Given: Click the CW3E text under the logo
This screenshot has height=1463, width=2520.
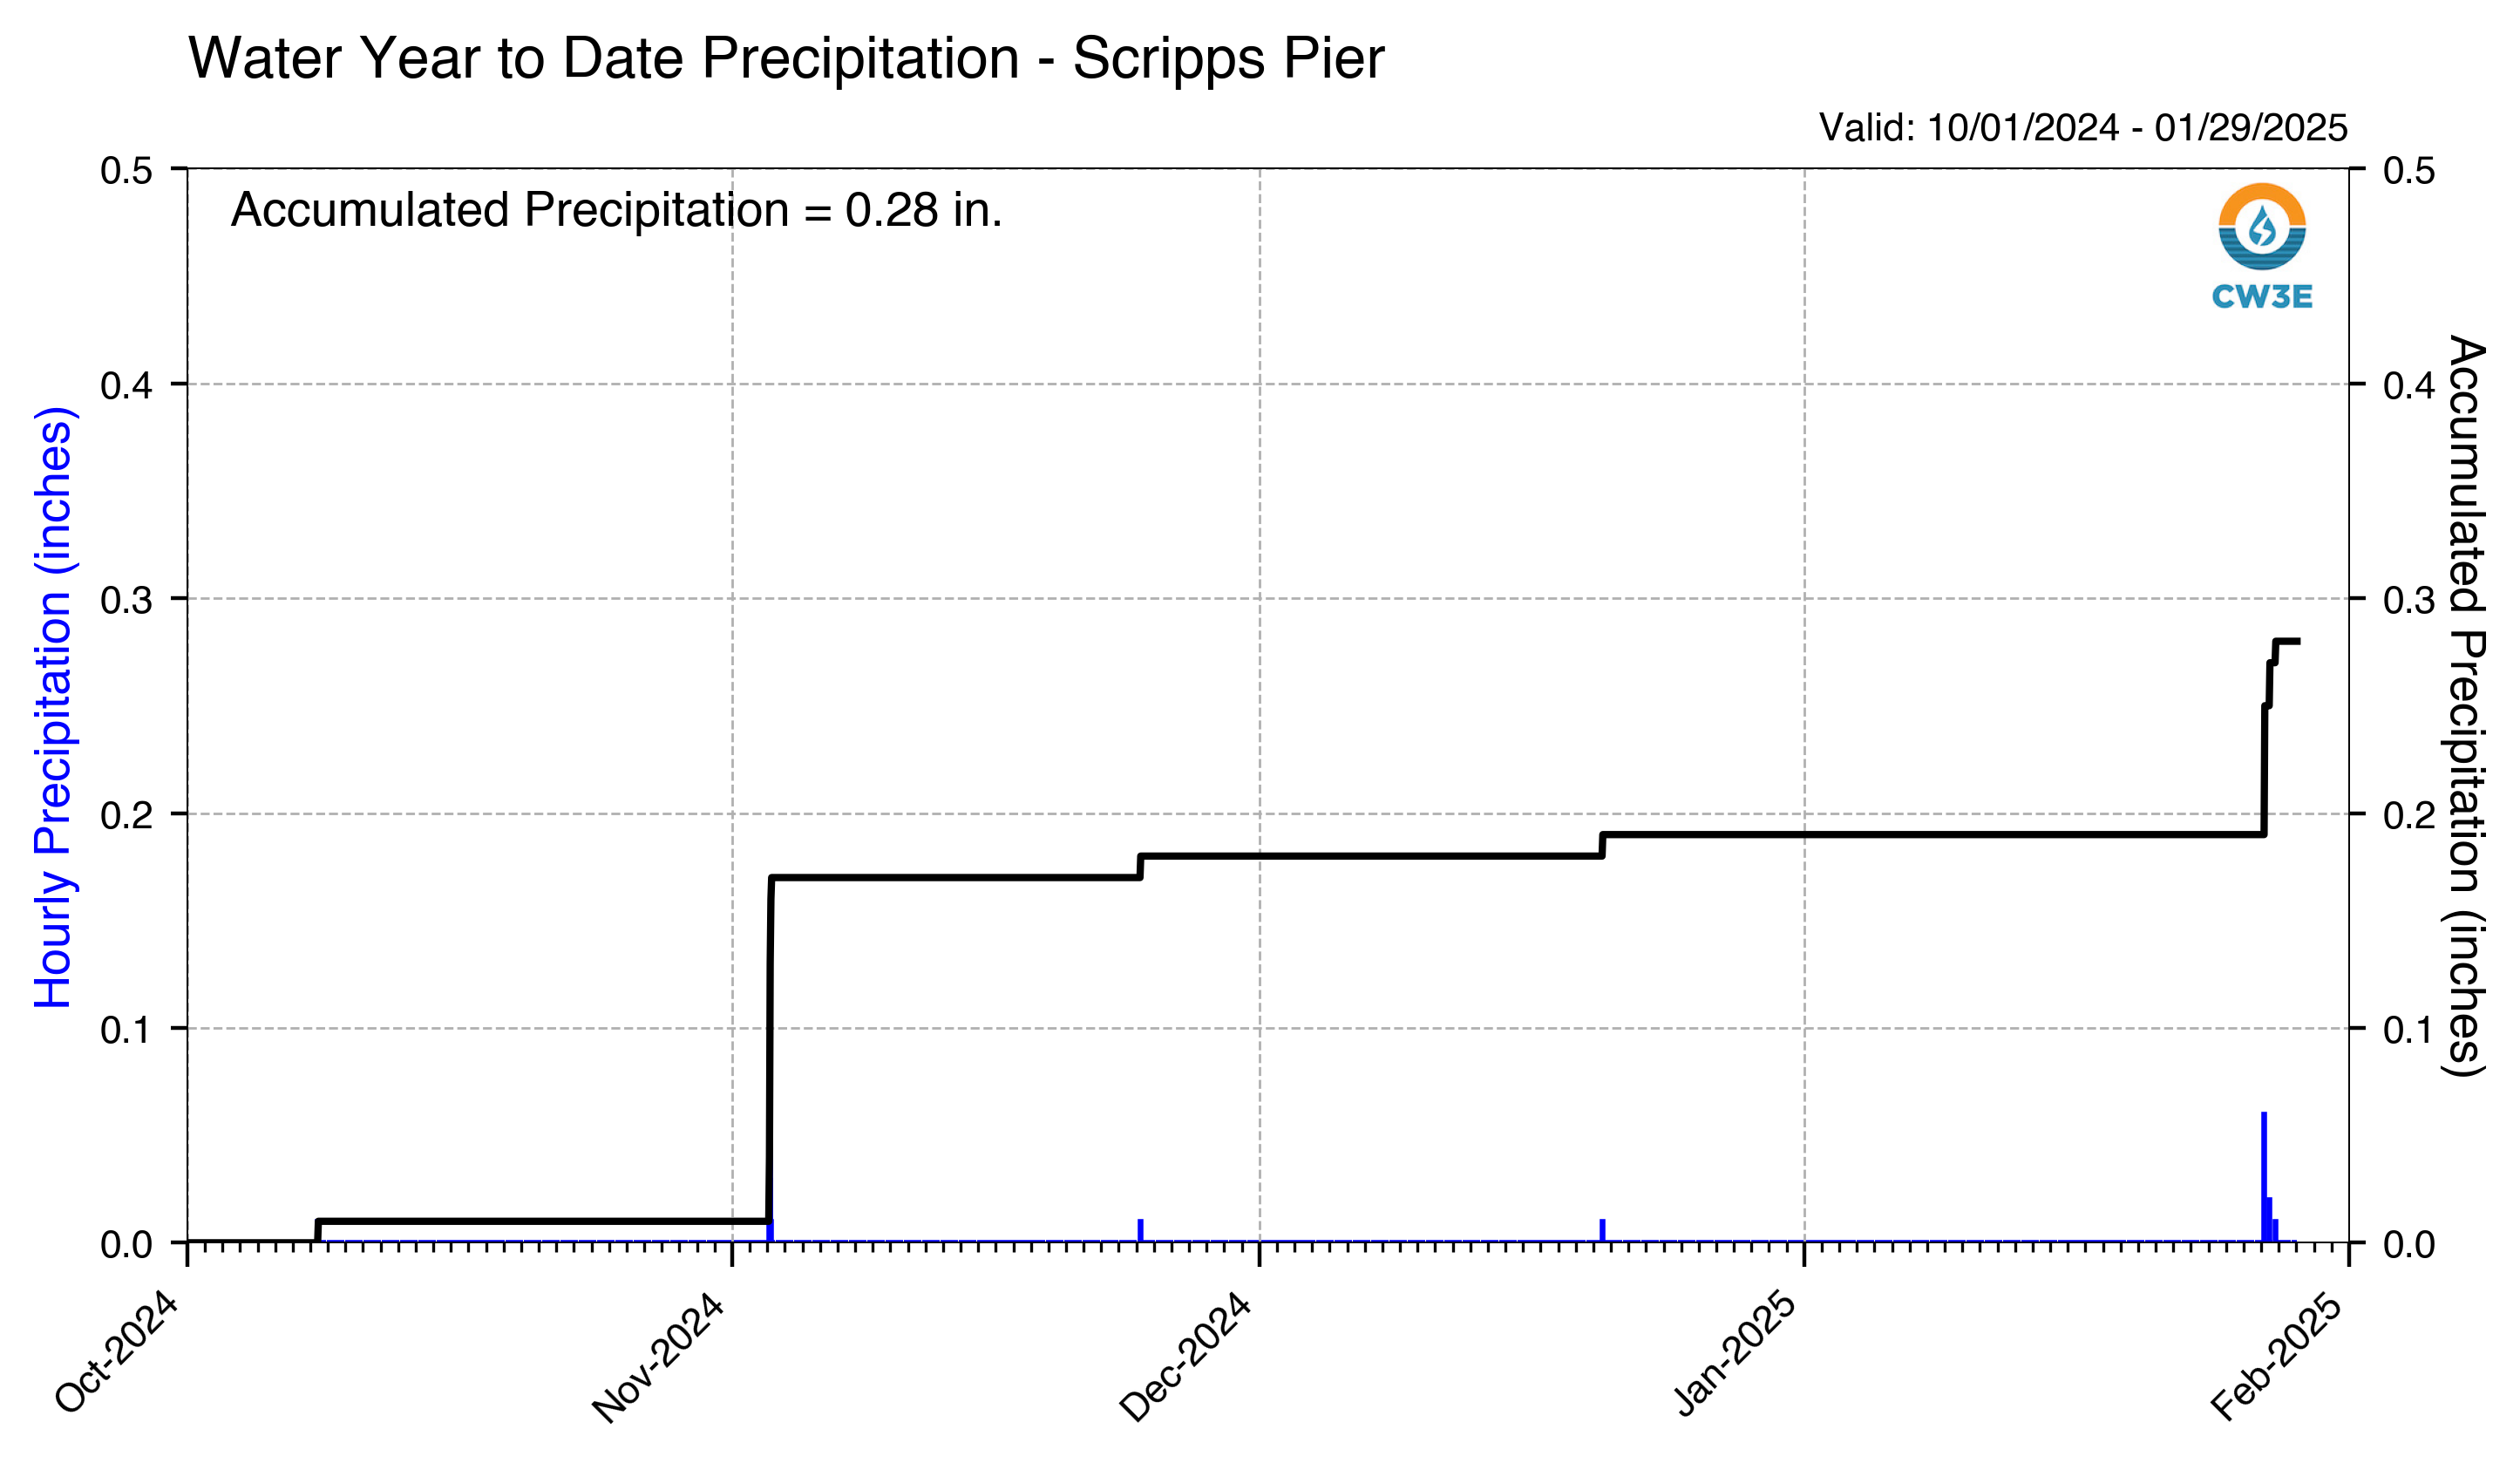Looking at the screenshot, I should point(2261,296).
